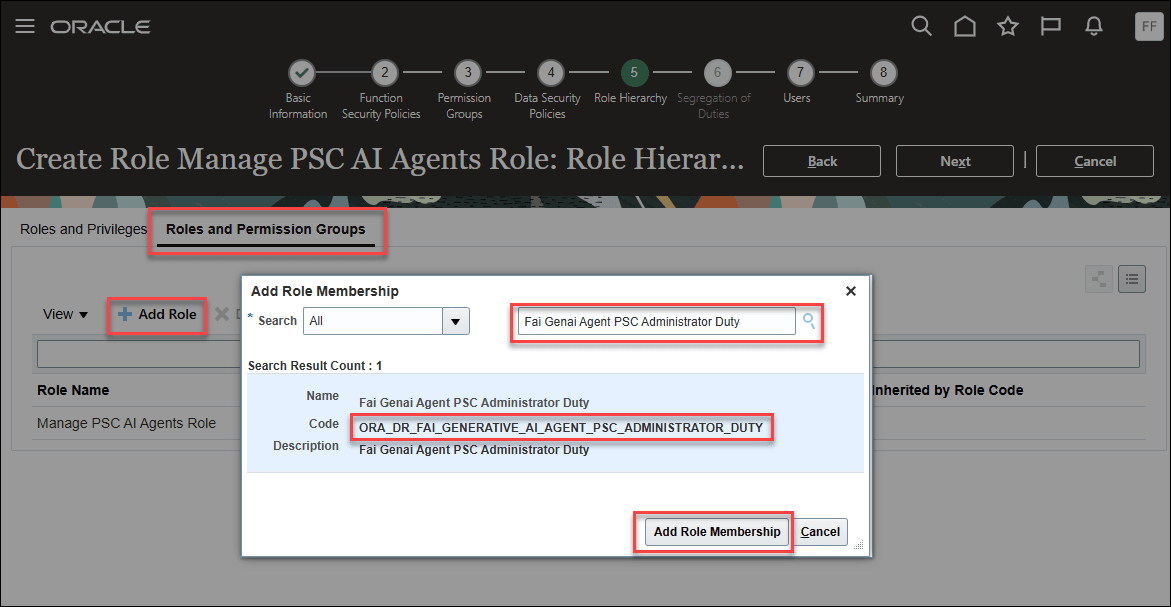This screenshot has width=1171, height=607.
Task: Expand the Search scope dropdown showing All
Action: 455,320
